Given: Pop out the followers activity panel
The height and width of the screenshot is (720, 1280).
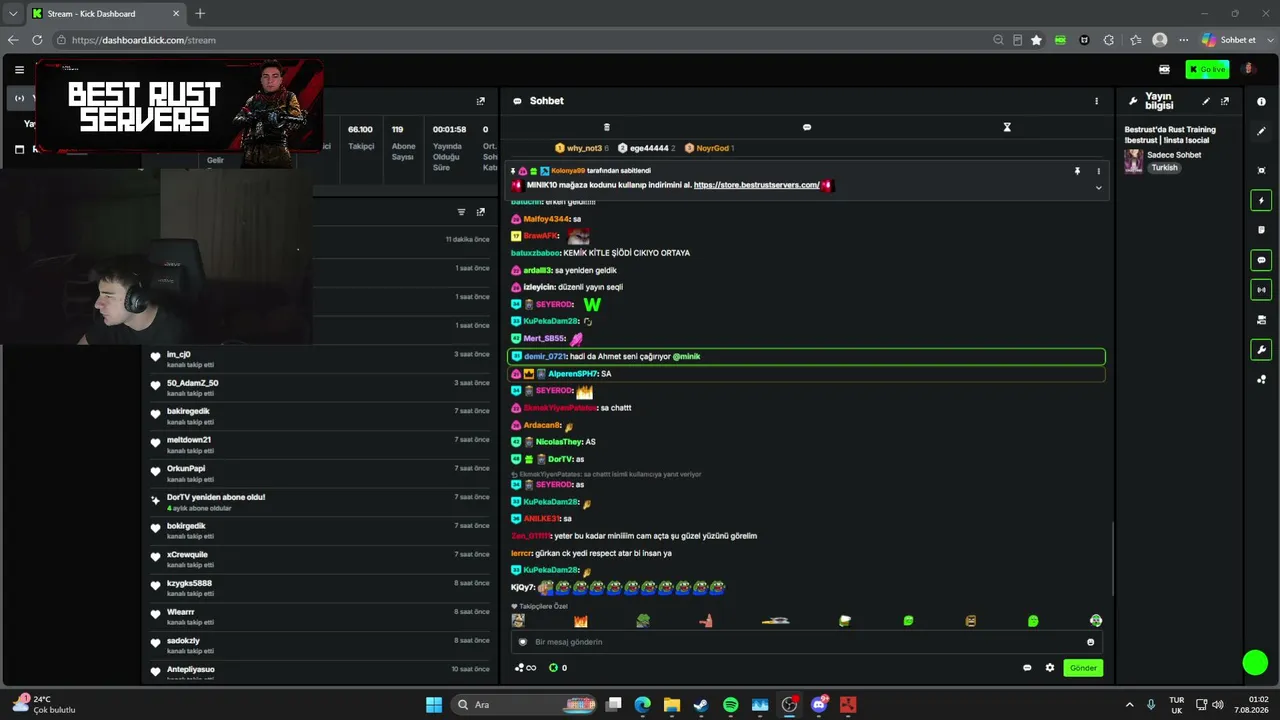Looking at the screenshot, I should [x=480, y=212].
